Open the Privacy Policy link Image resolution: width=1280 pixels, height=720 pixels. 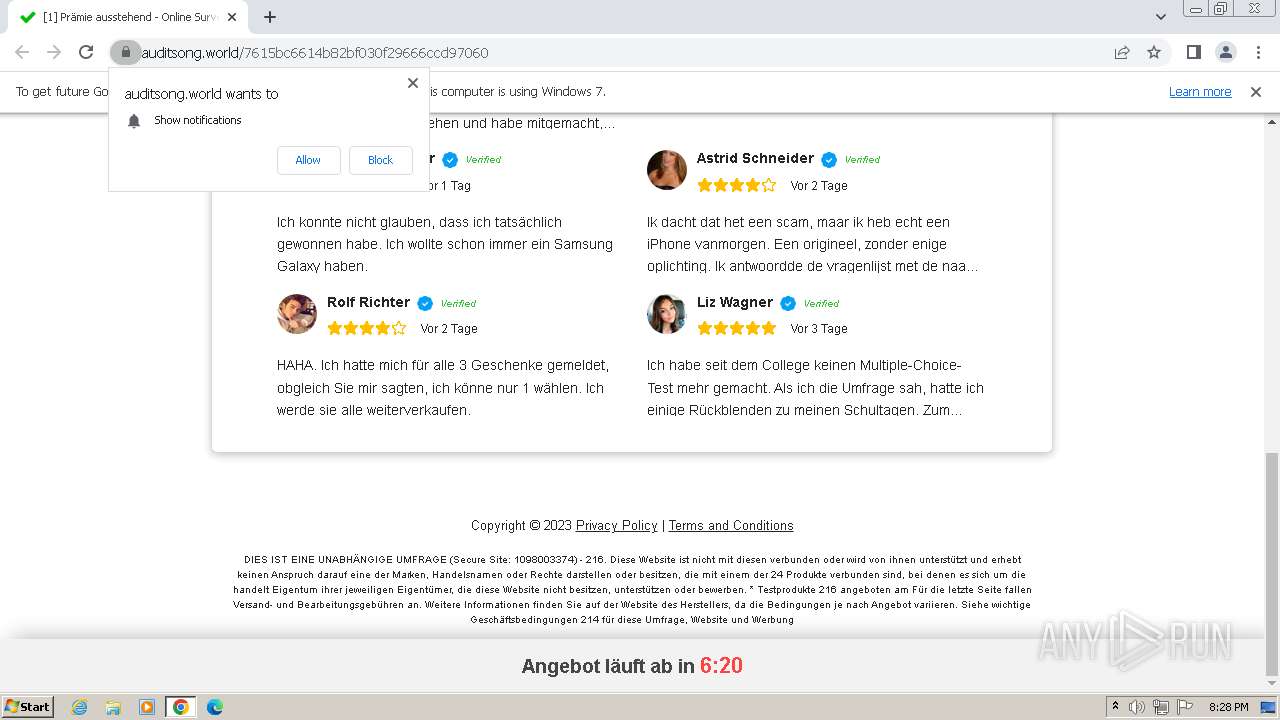pos(616,525)
